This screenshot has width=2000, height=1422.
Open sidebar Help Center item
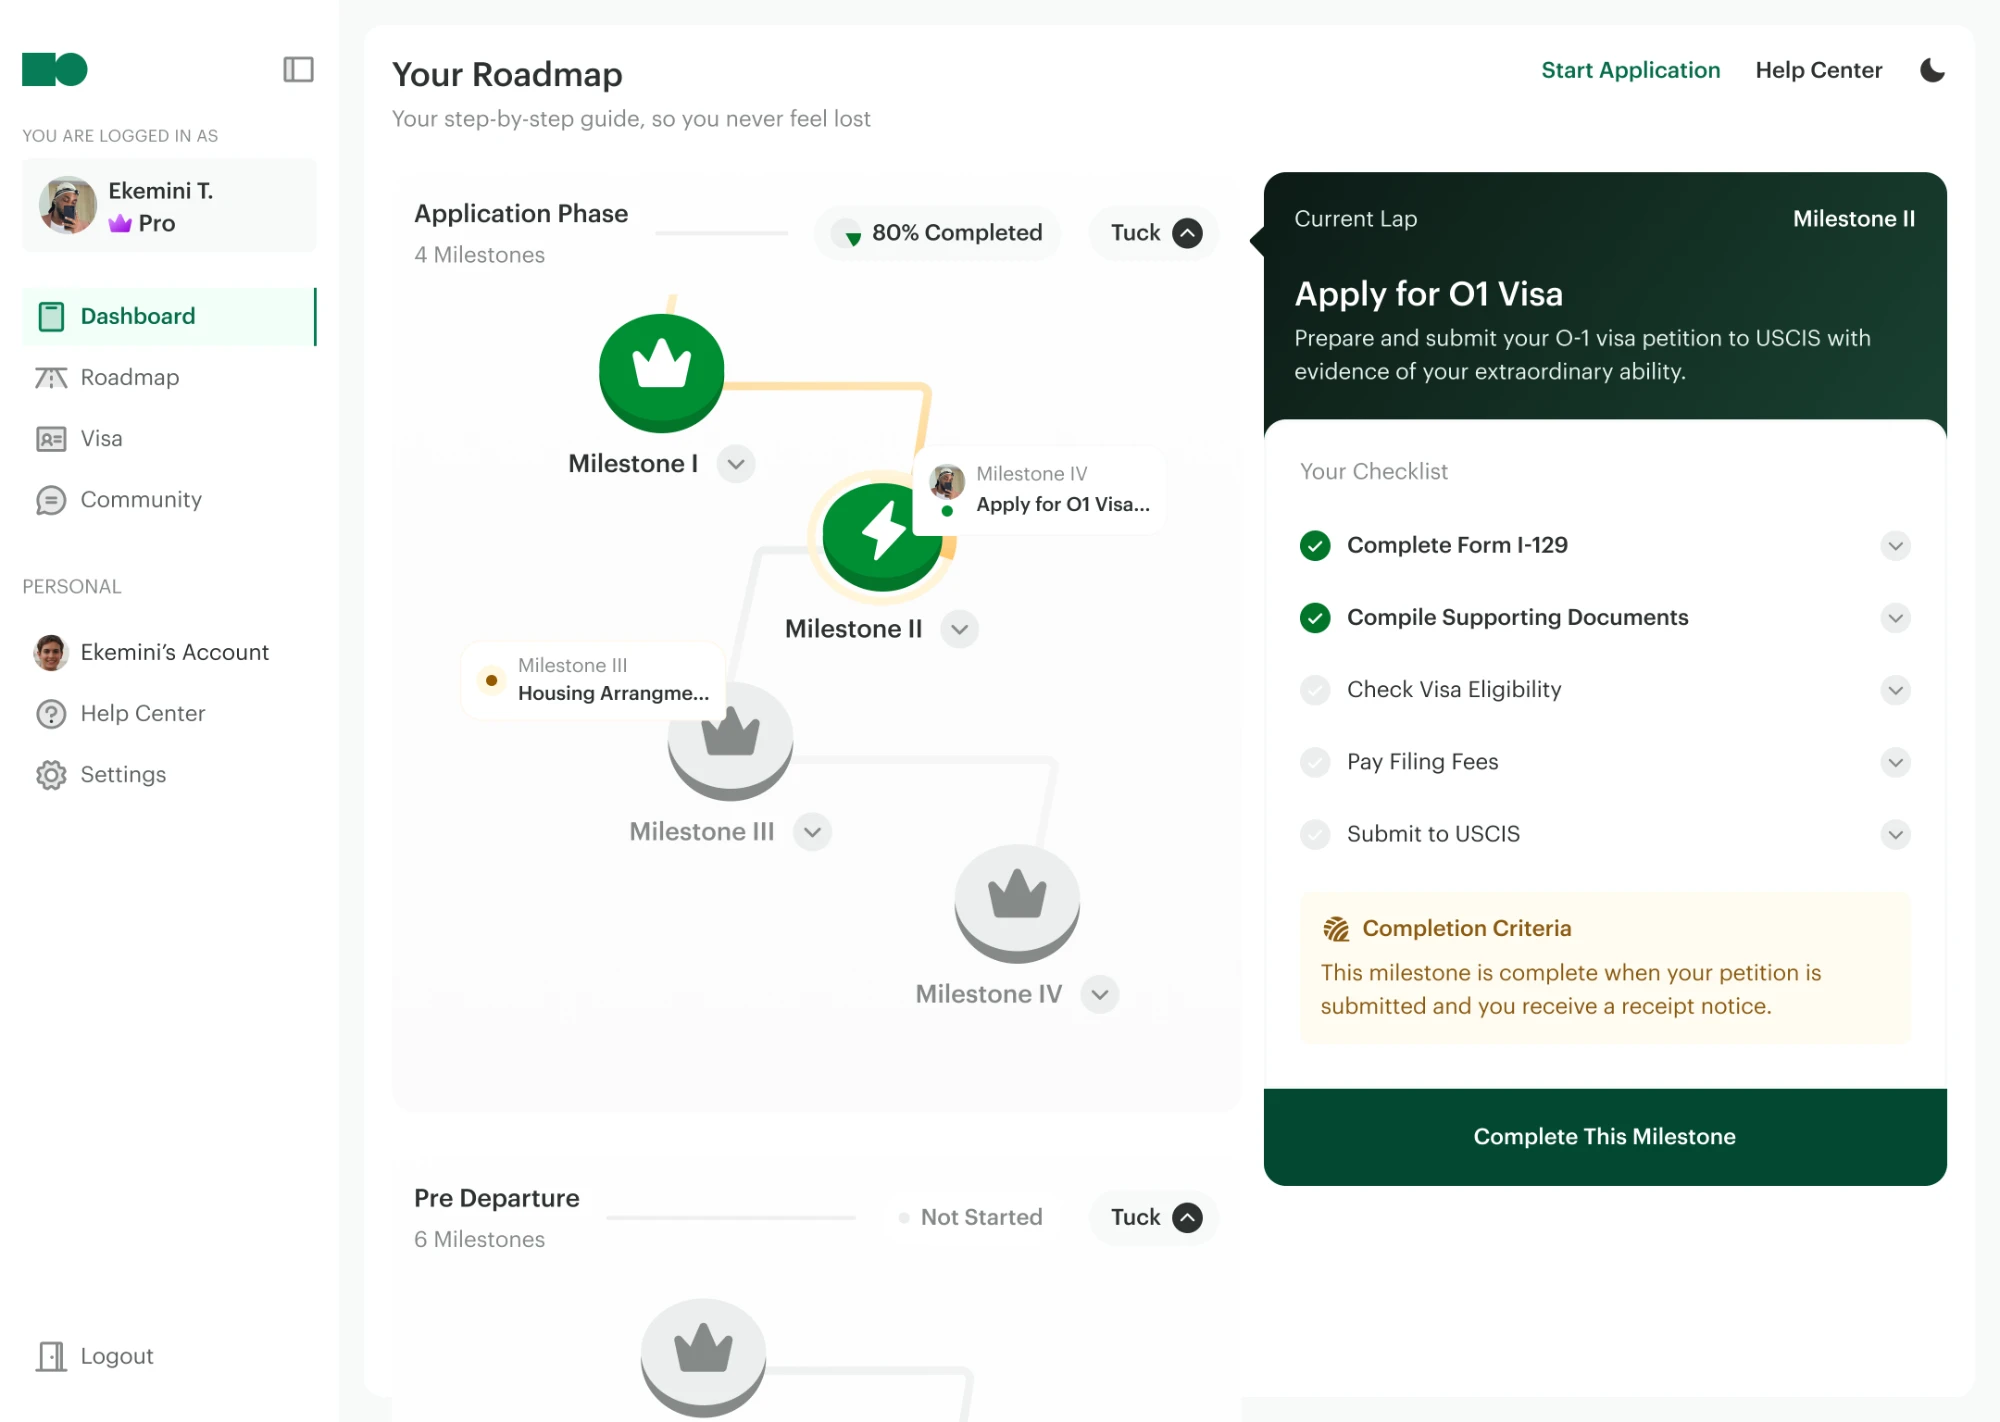coord(169,713)
